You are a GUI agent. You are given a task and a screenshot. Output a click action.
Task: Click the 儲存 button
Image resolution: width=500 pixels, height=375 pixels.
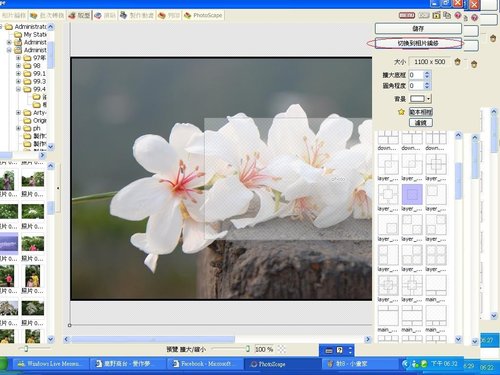(418, 29)
